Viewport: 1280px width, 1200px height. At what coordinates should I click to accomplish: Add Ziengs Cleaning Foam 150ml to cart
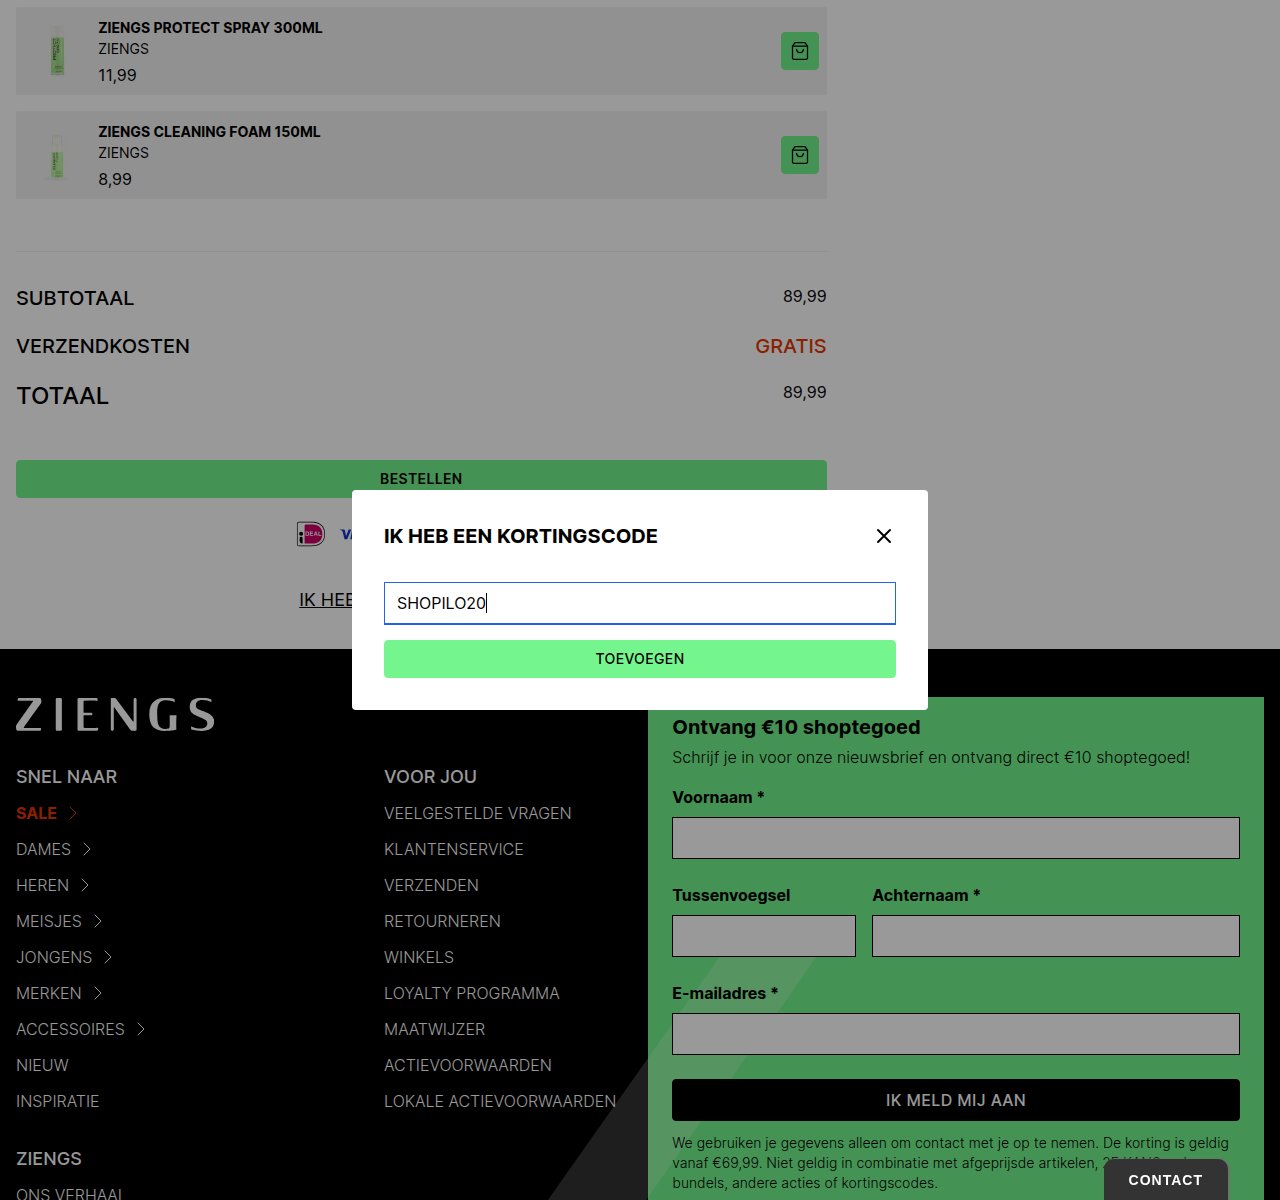pyautogui.click(x=800, y=155)
